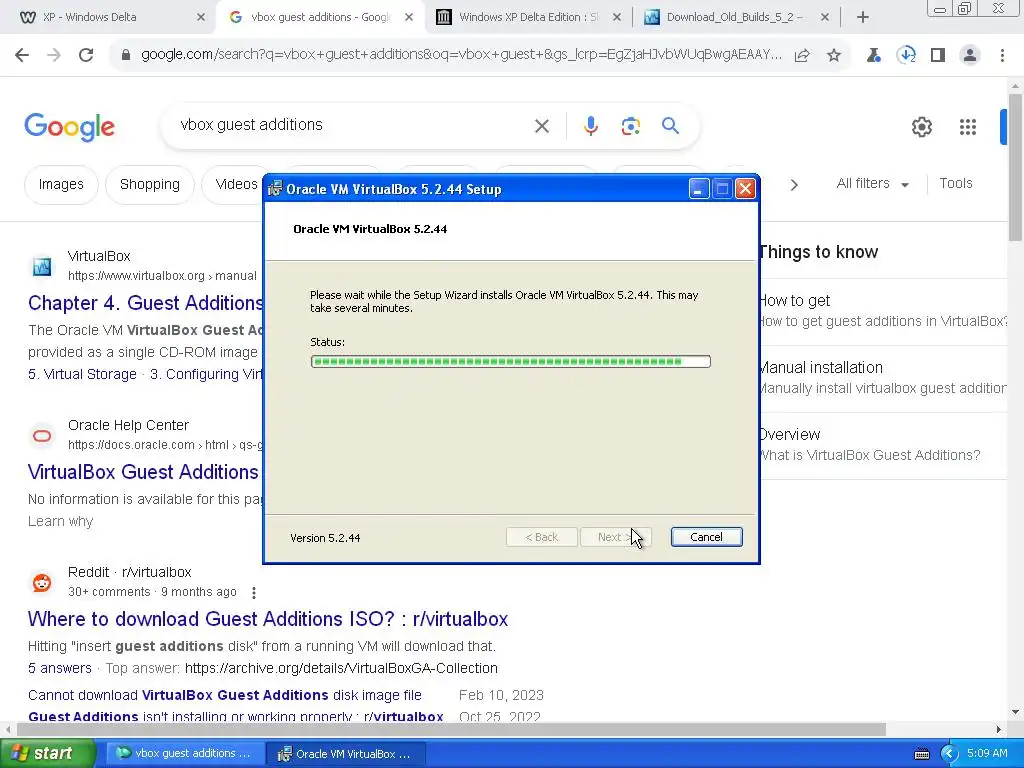
Task: Show more filter chips with right chevron
Action: coord(794,185)
